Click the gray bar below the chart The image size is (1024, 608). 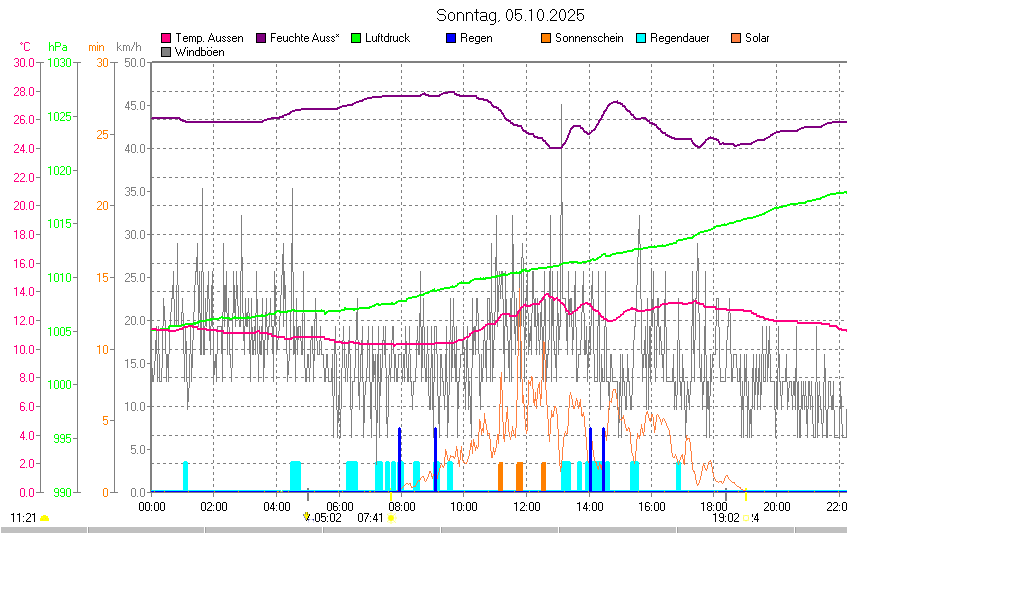click(x=424, y=530)
